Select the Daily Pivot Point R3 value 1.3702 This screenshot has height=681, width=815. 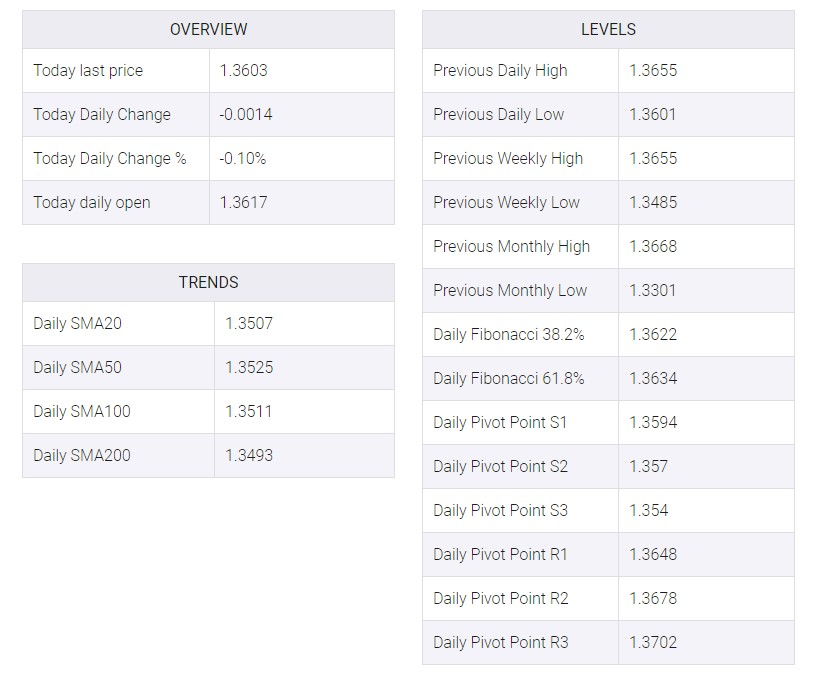click(x=653, y=643)
